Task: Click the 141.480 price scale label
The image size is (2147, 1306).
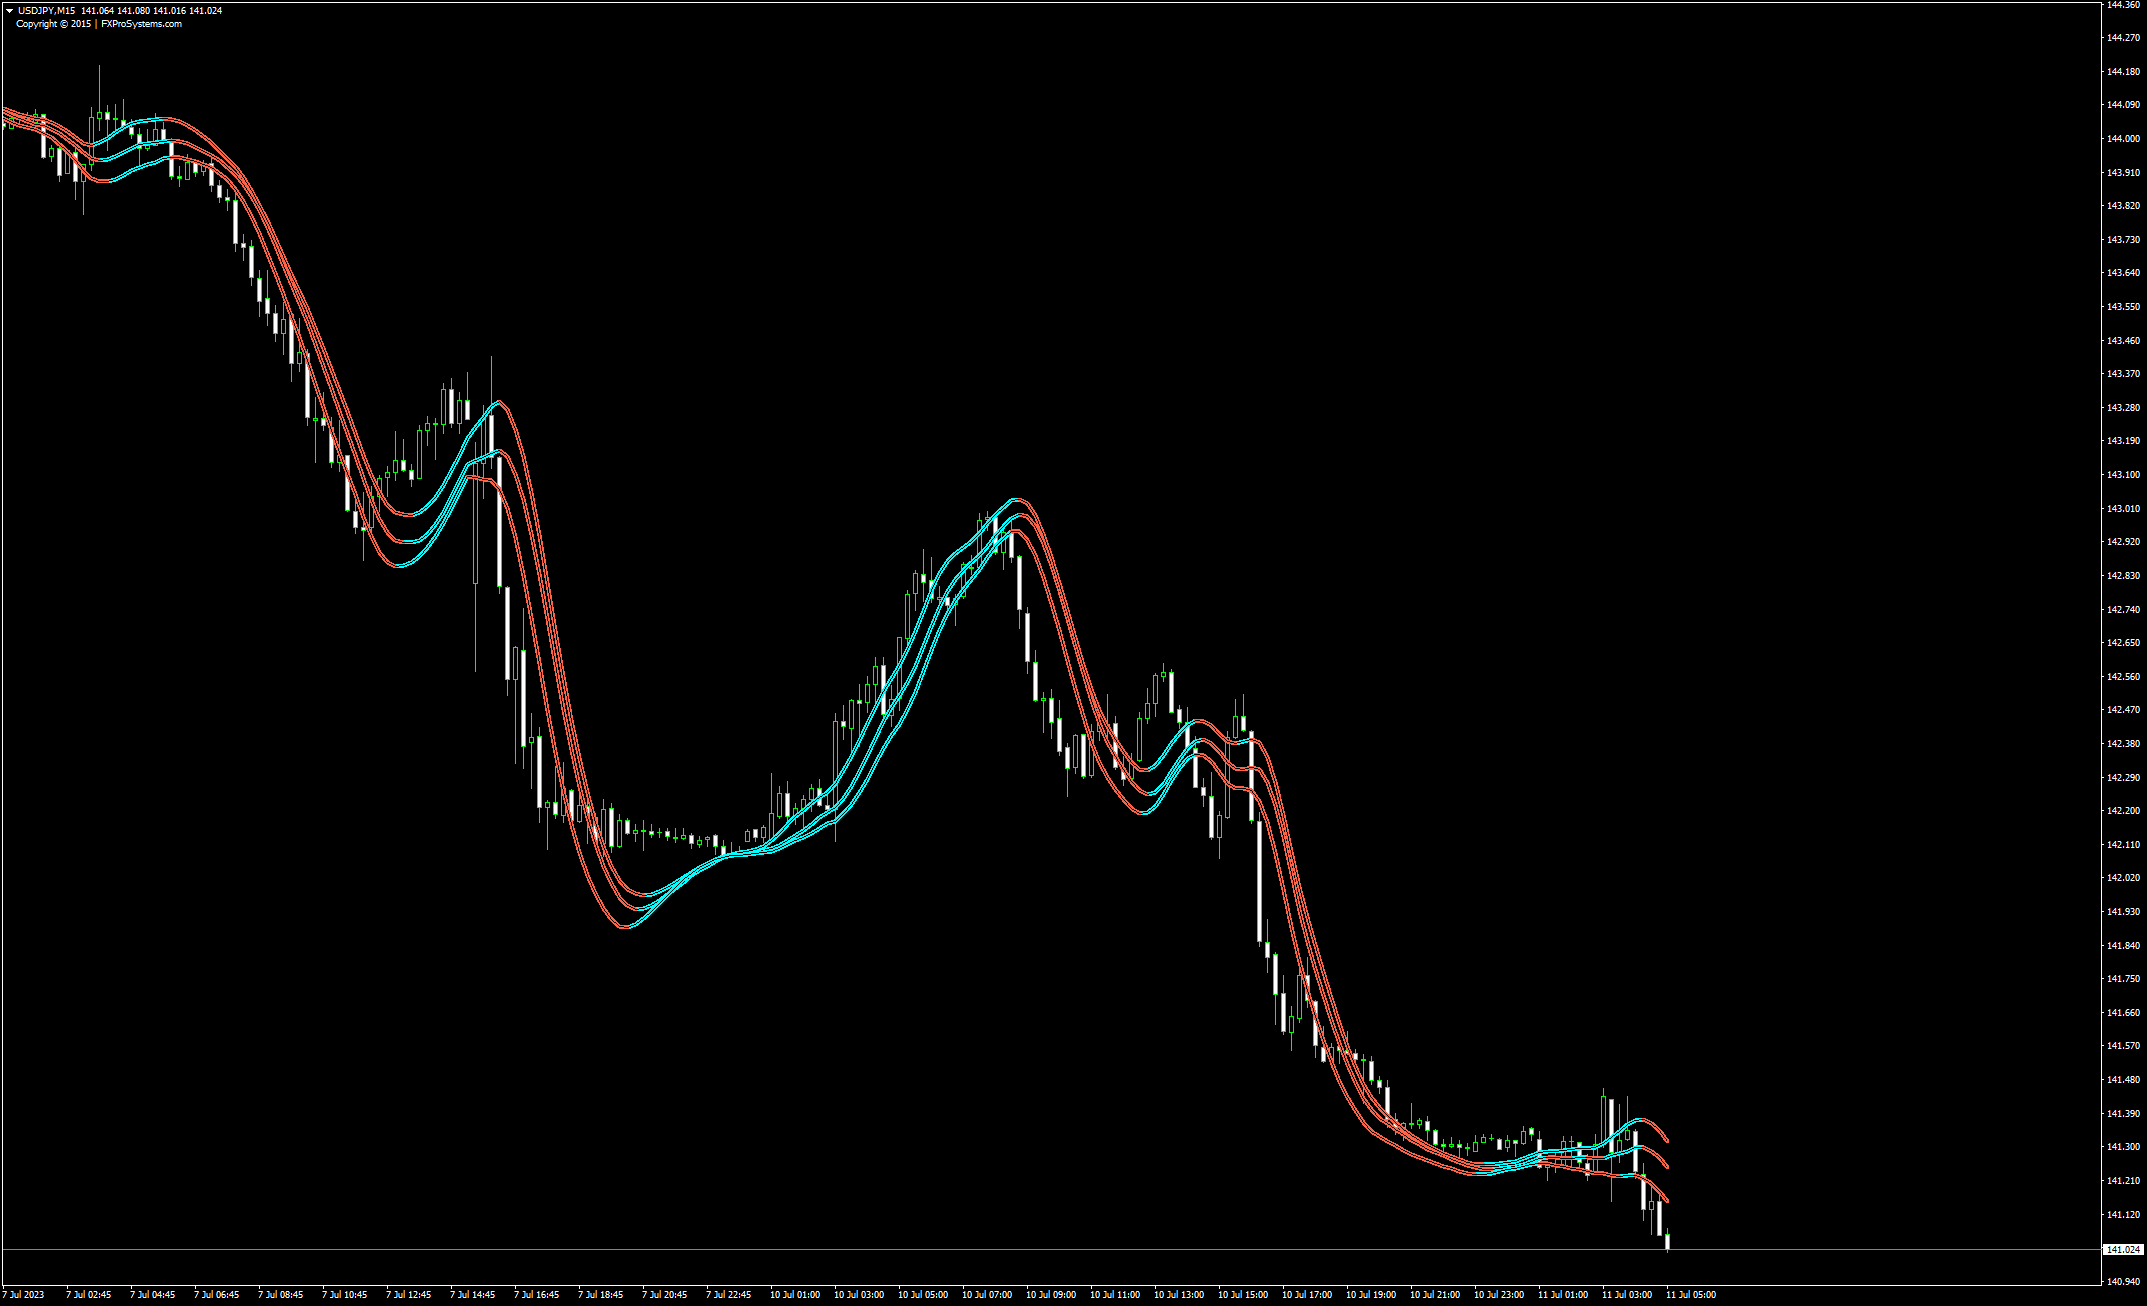Action: [2123, 1080]
